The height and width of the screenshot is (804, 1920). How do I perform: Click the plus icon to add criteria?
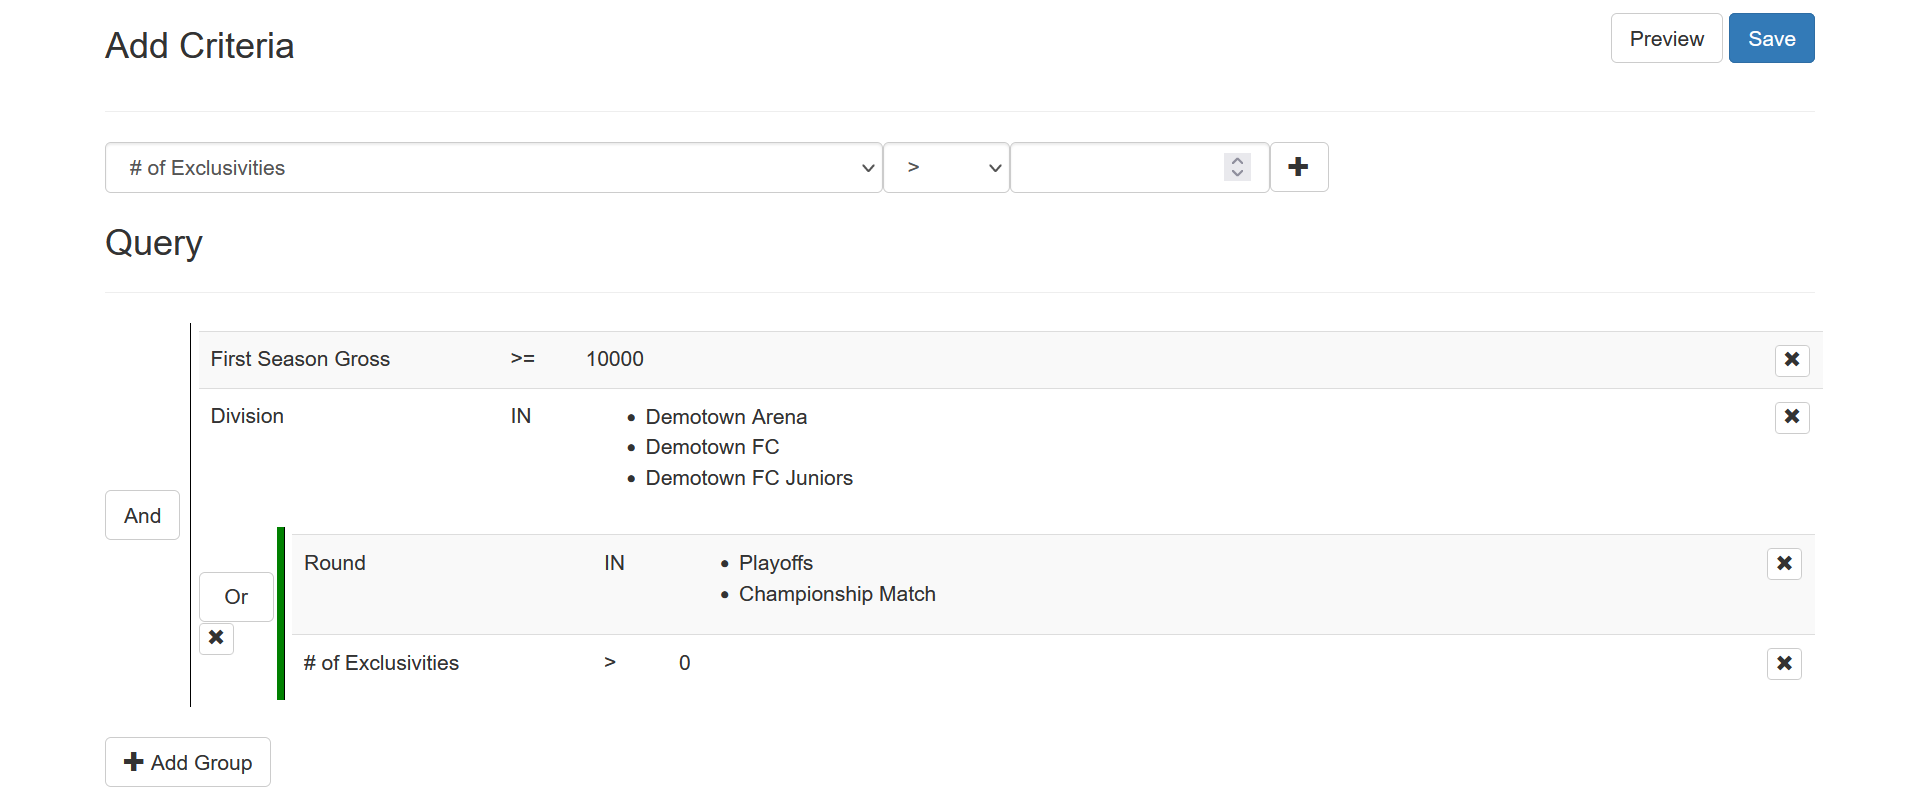click(1298, 167)
